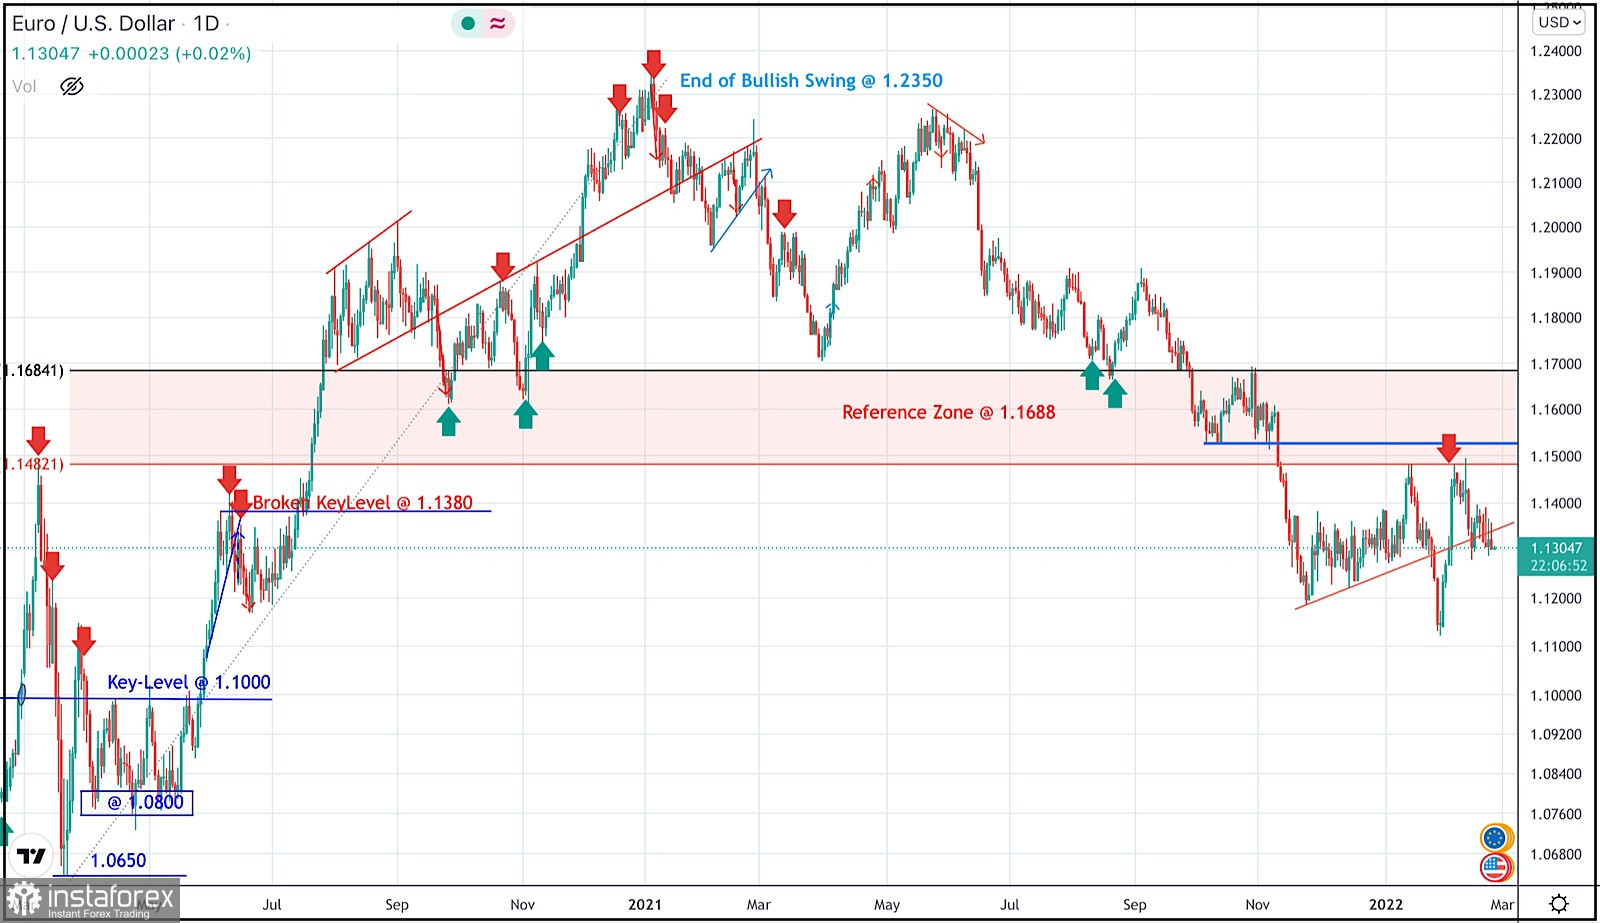This screenshot has height=923, width=1600.
Task: Open the USD currency dropdown
Action: tap(1560, 22)
